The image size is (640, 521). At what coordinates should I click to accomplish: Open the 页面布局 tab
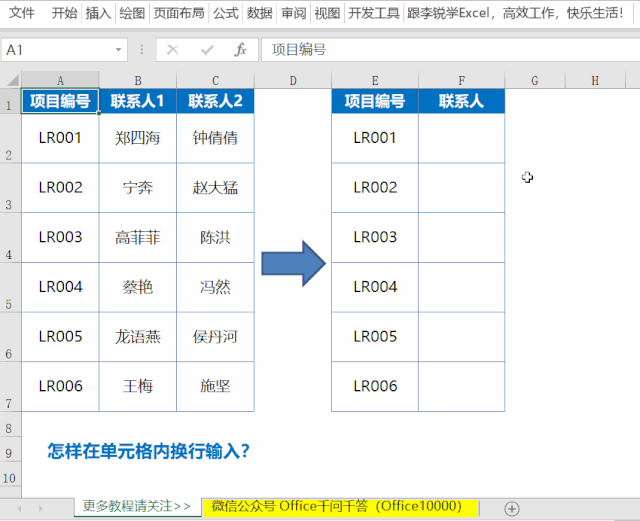[179, 13]
